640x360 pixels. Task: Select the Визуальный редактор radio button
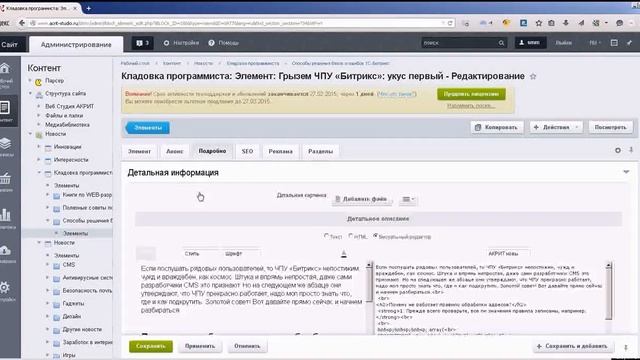pos(375,236)
